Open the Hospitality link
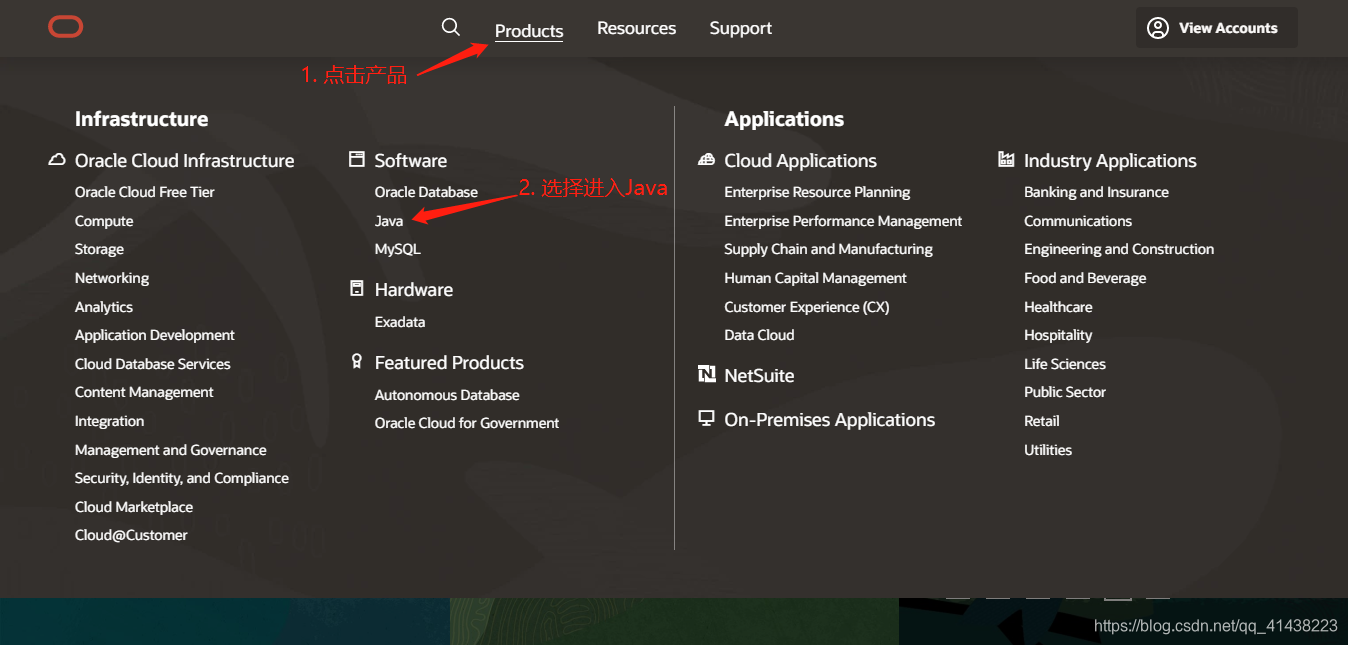Screen dimensions: 1348x645 1058,335
